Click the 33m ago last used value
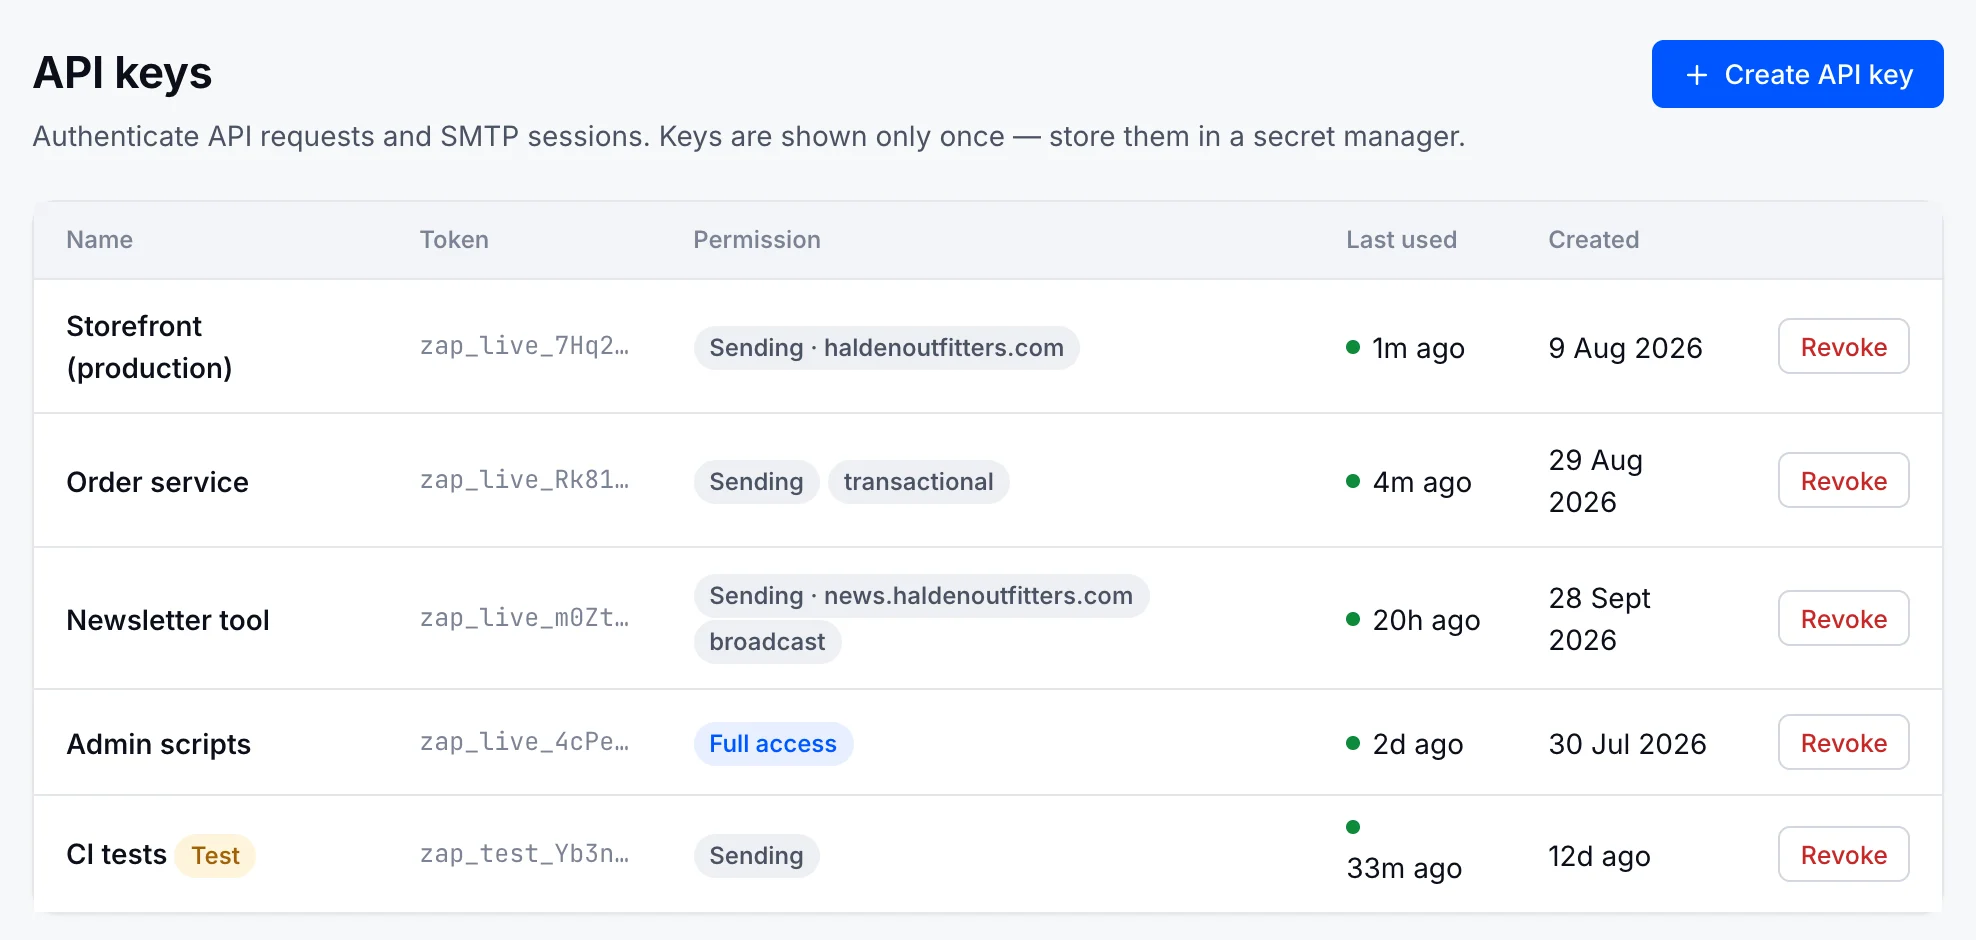 pos(1404,868)
